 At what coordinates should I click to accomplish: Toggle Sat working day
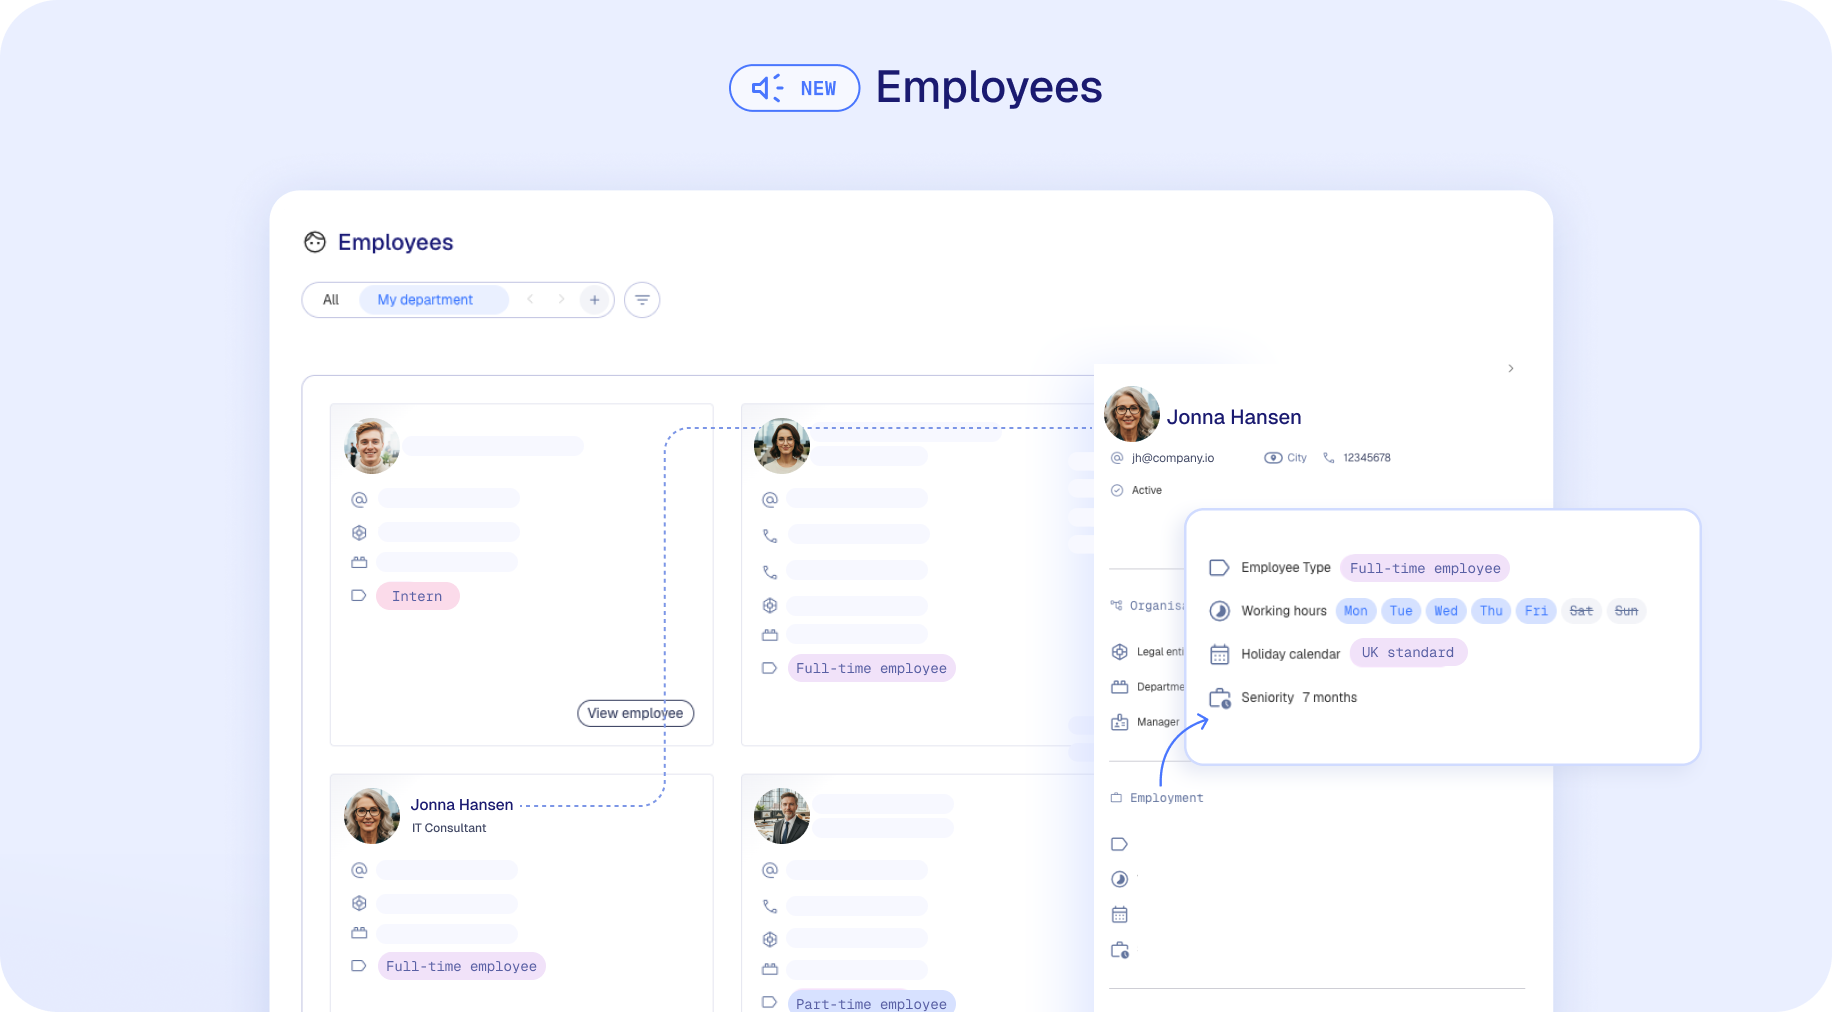[1581, 611]
